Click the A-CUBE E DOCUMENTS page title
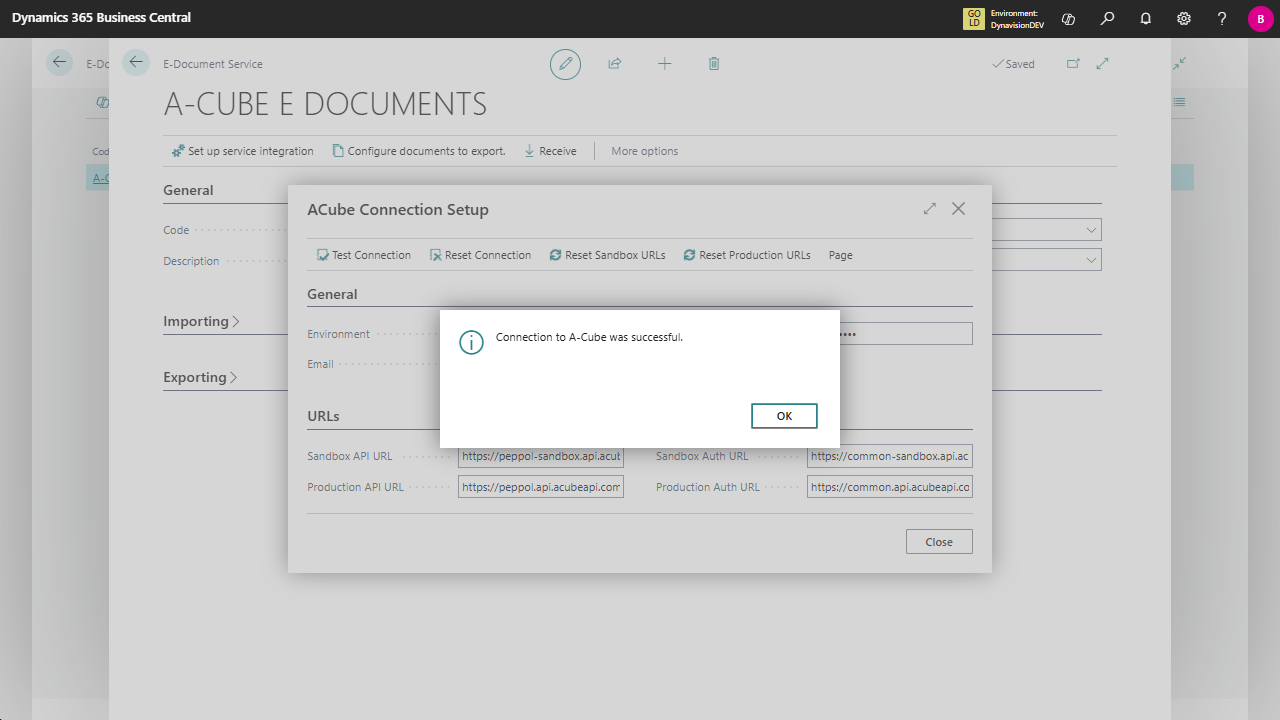The image size is (1280, 720). coord(325,103)
